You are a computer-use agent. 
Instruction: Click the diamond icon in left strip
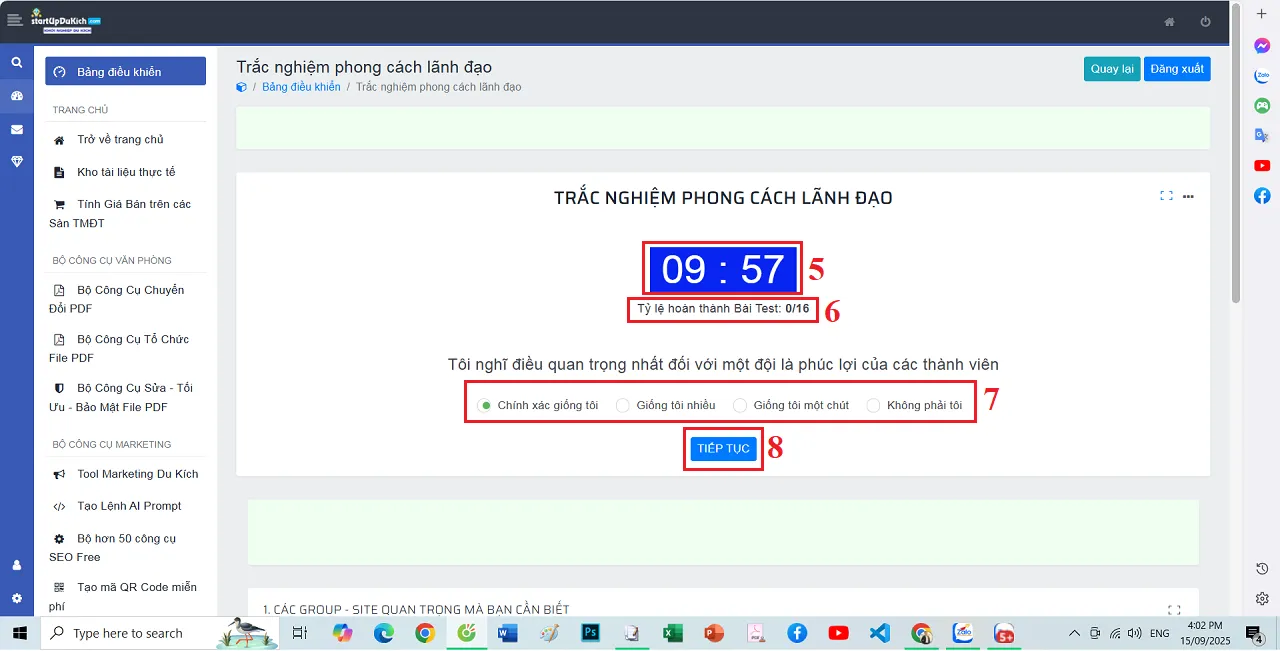coord(16,161)
